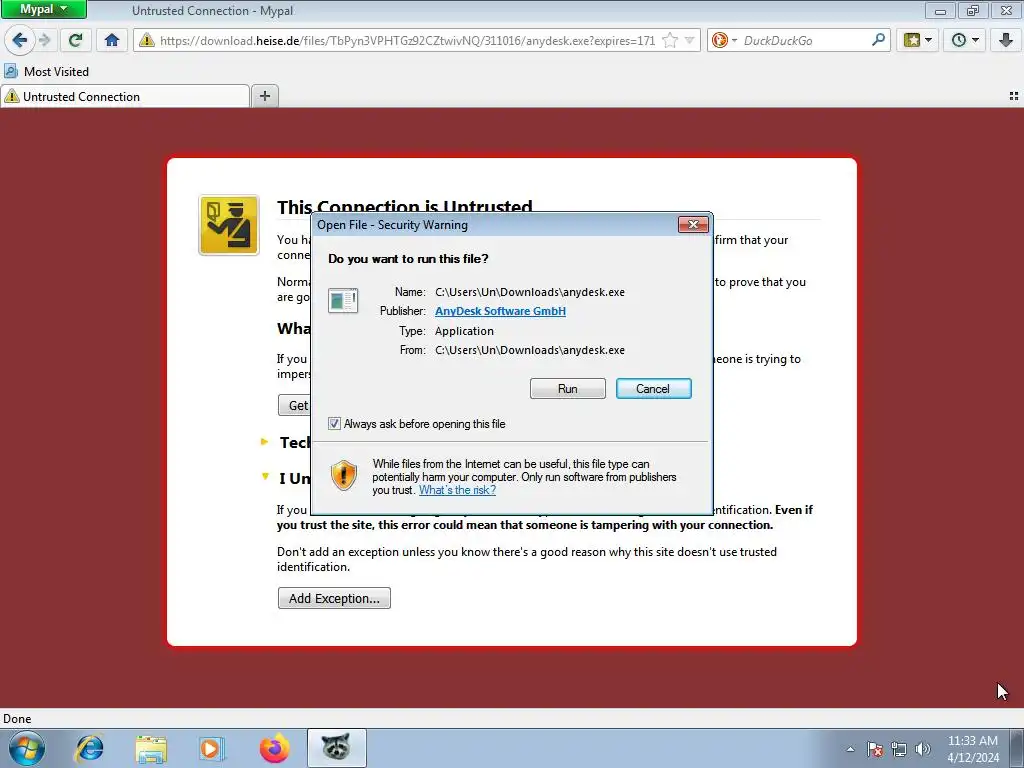The width and height of the screenshot is (1024, 768).
Task: Click the partially hidden Get button on the page
Action: pos(295,405)
